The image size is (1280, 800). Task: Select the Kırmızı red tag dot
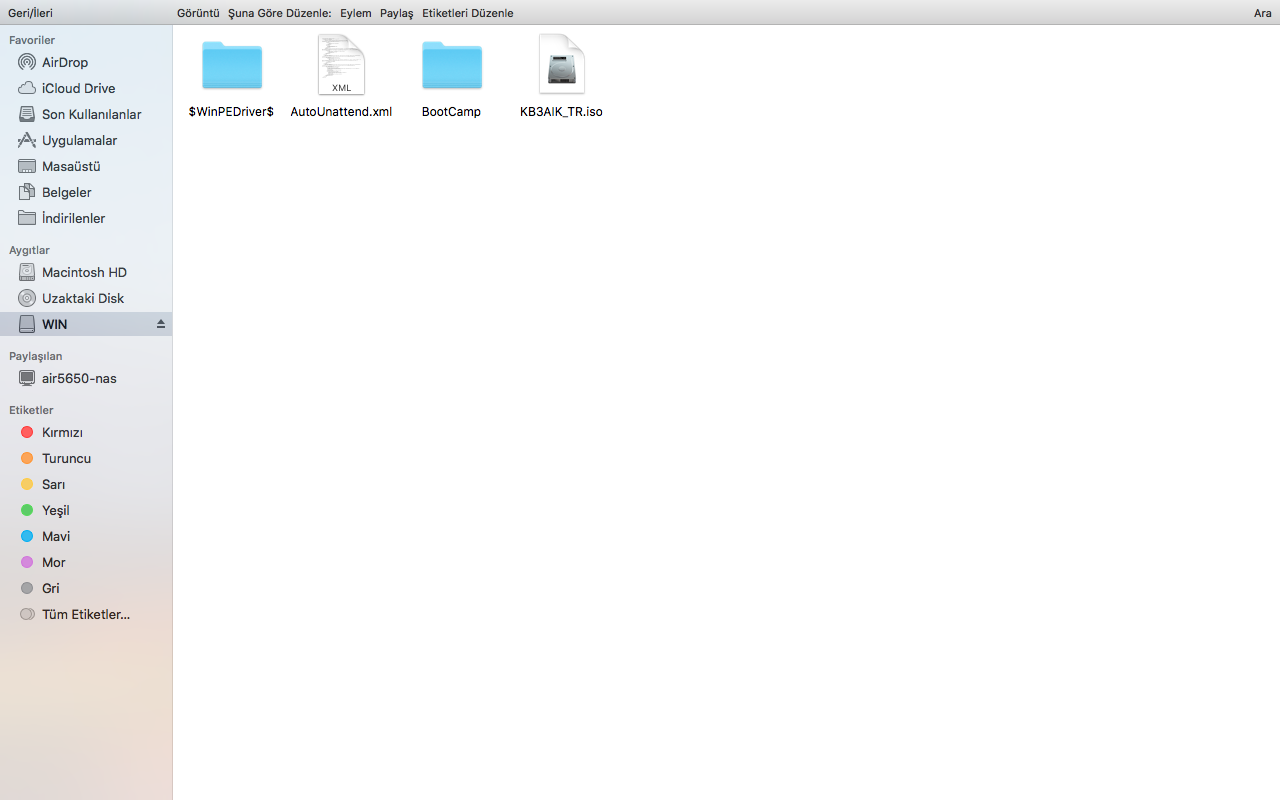(x=27, y=432)
